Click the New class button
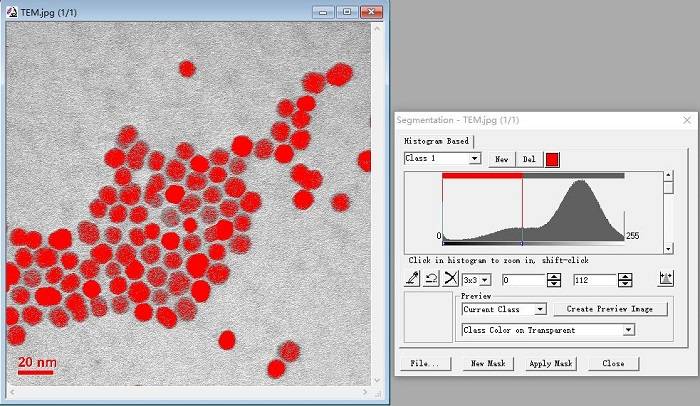 coord(501,159)
